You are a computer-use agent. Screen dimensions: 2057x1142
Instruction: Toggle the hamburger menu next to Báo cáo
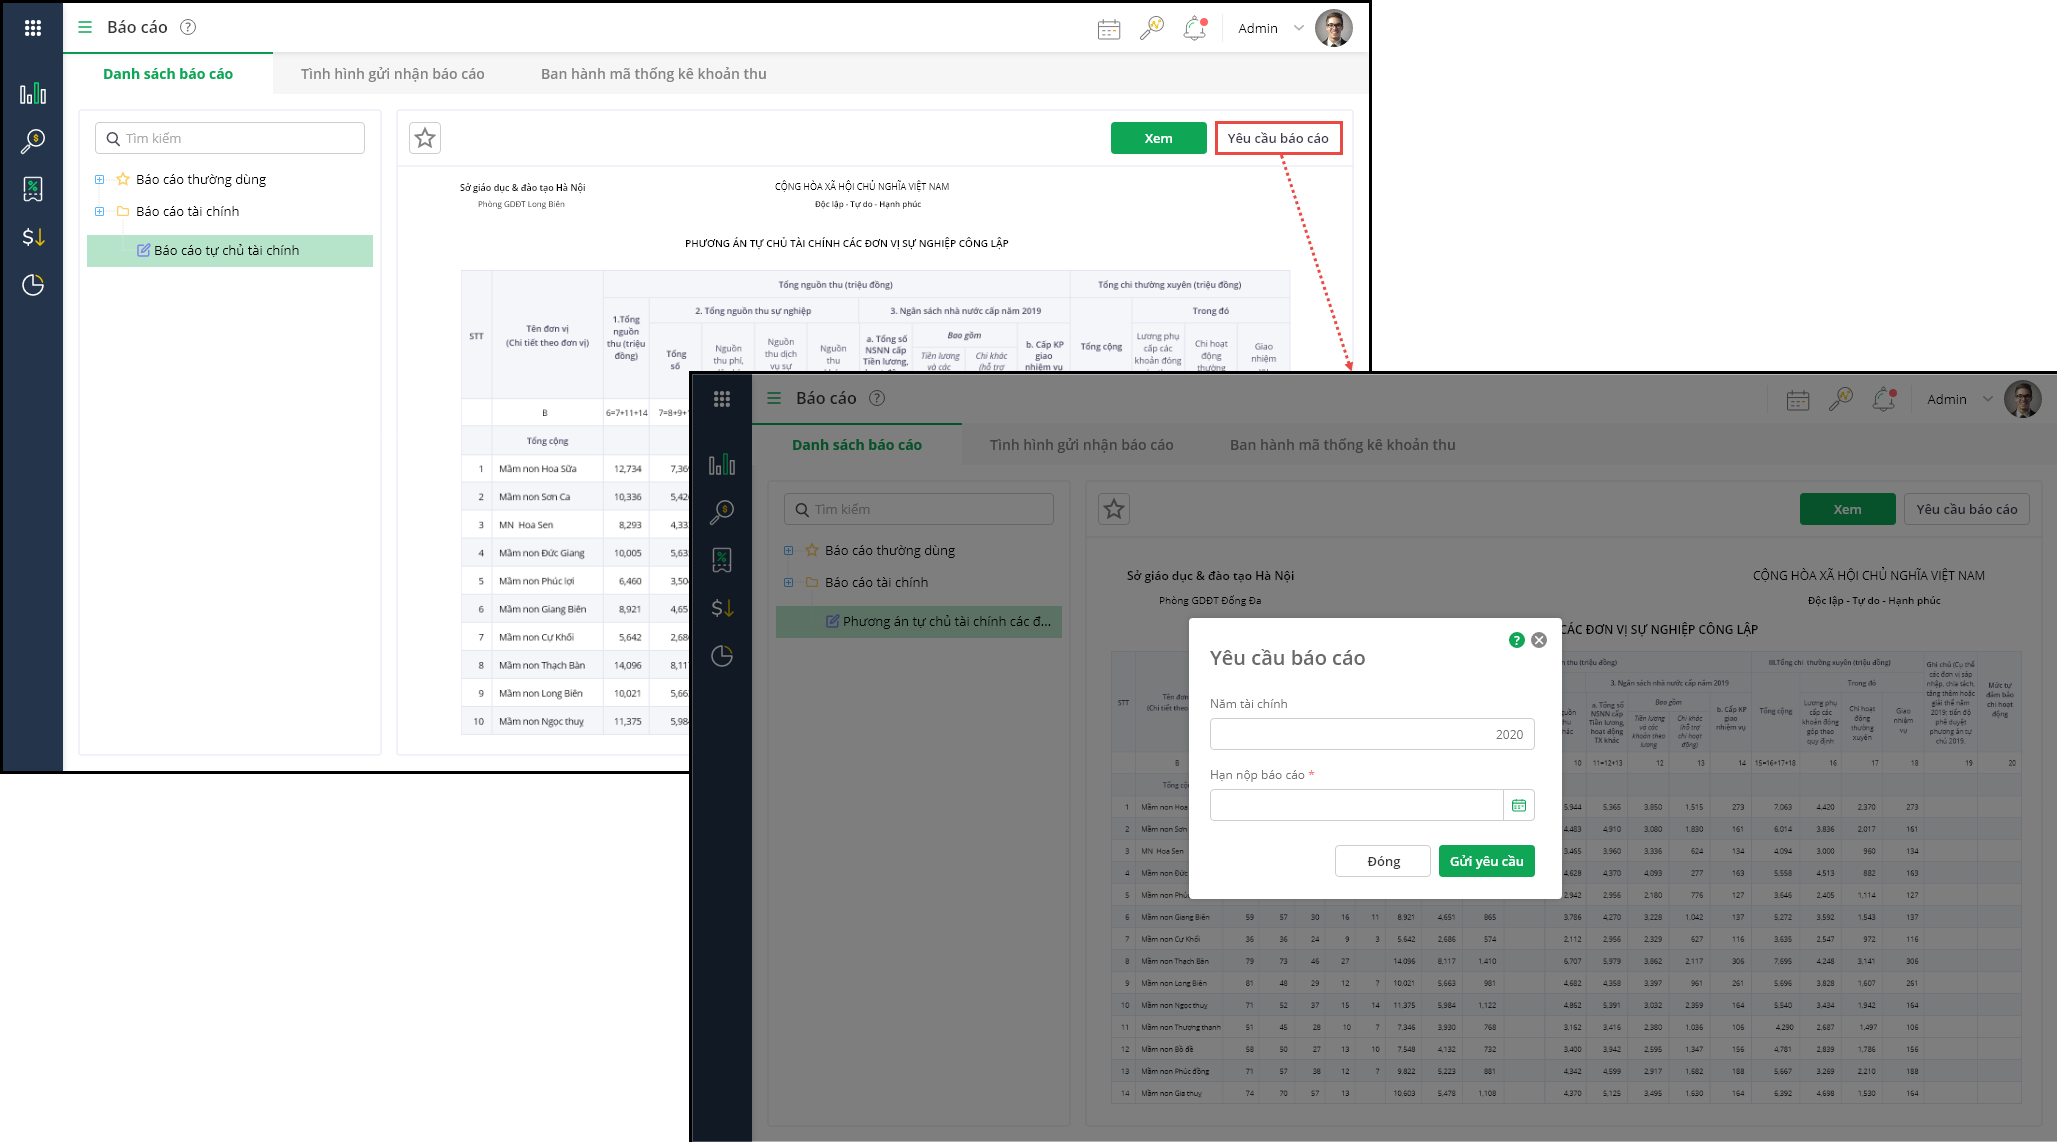85,28
